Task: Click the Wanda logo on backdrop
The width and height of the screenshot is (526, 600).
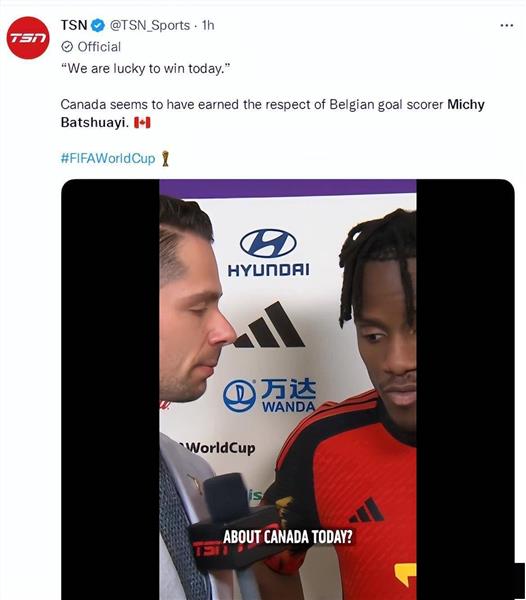Action: (x=269, y=396)
